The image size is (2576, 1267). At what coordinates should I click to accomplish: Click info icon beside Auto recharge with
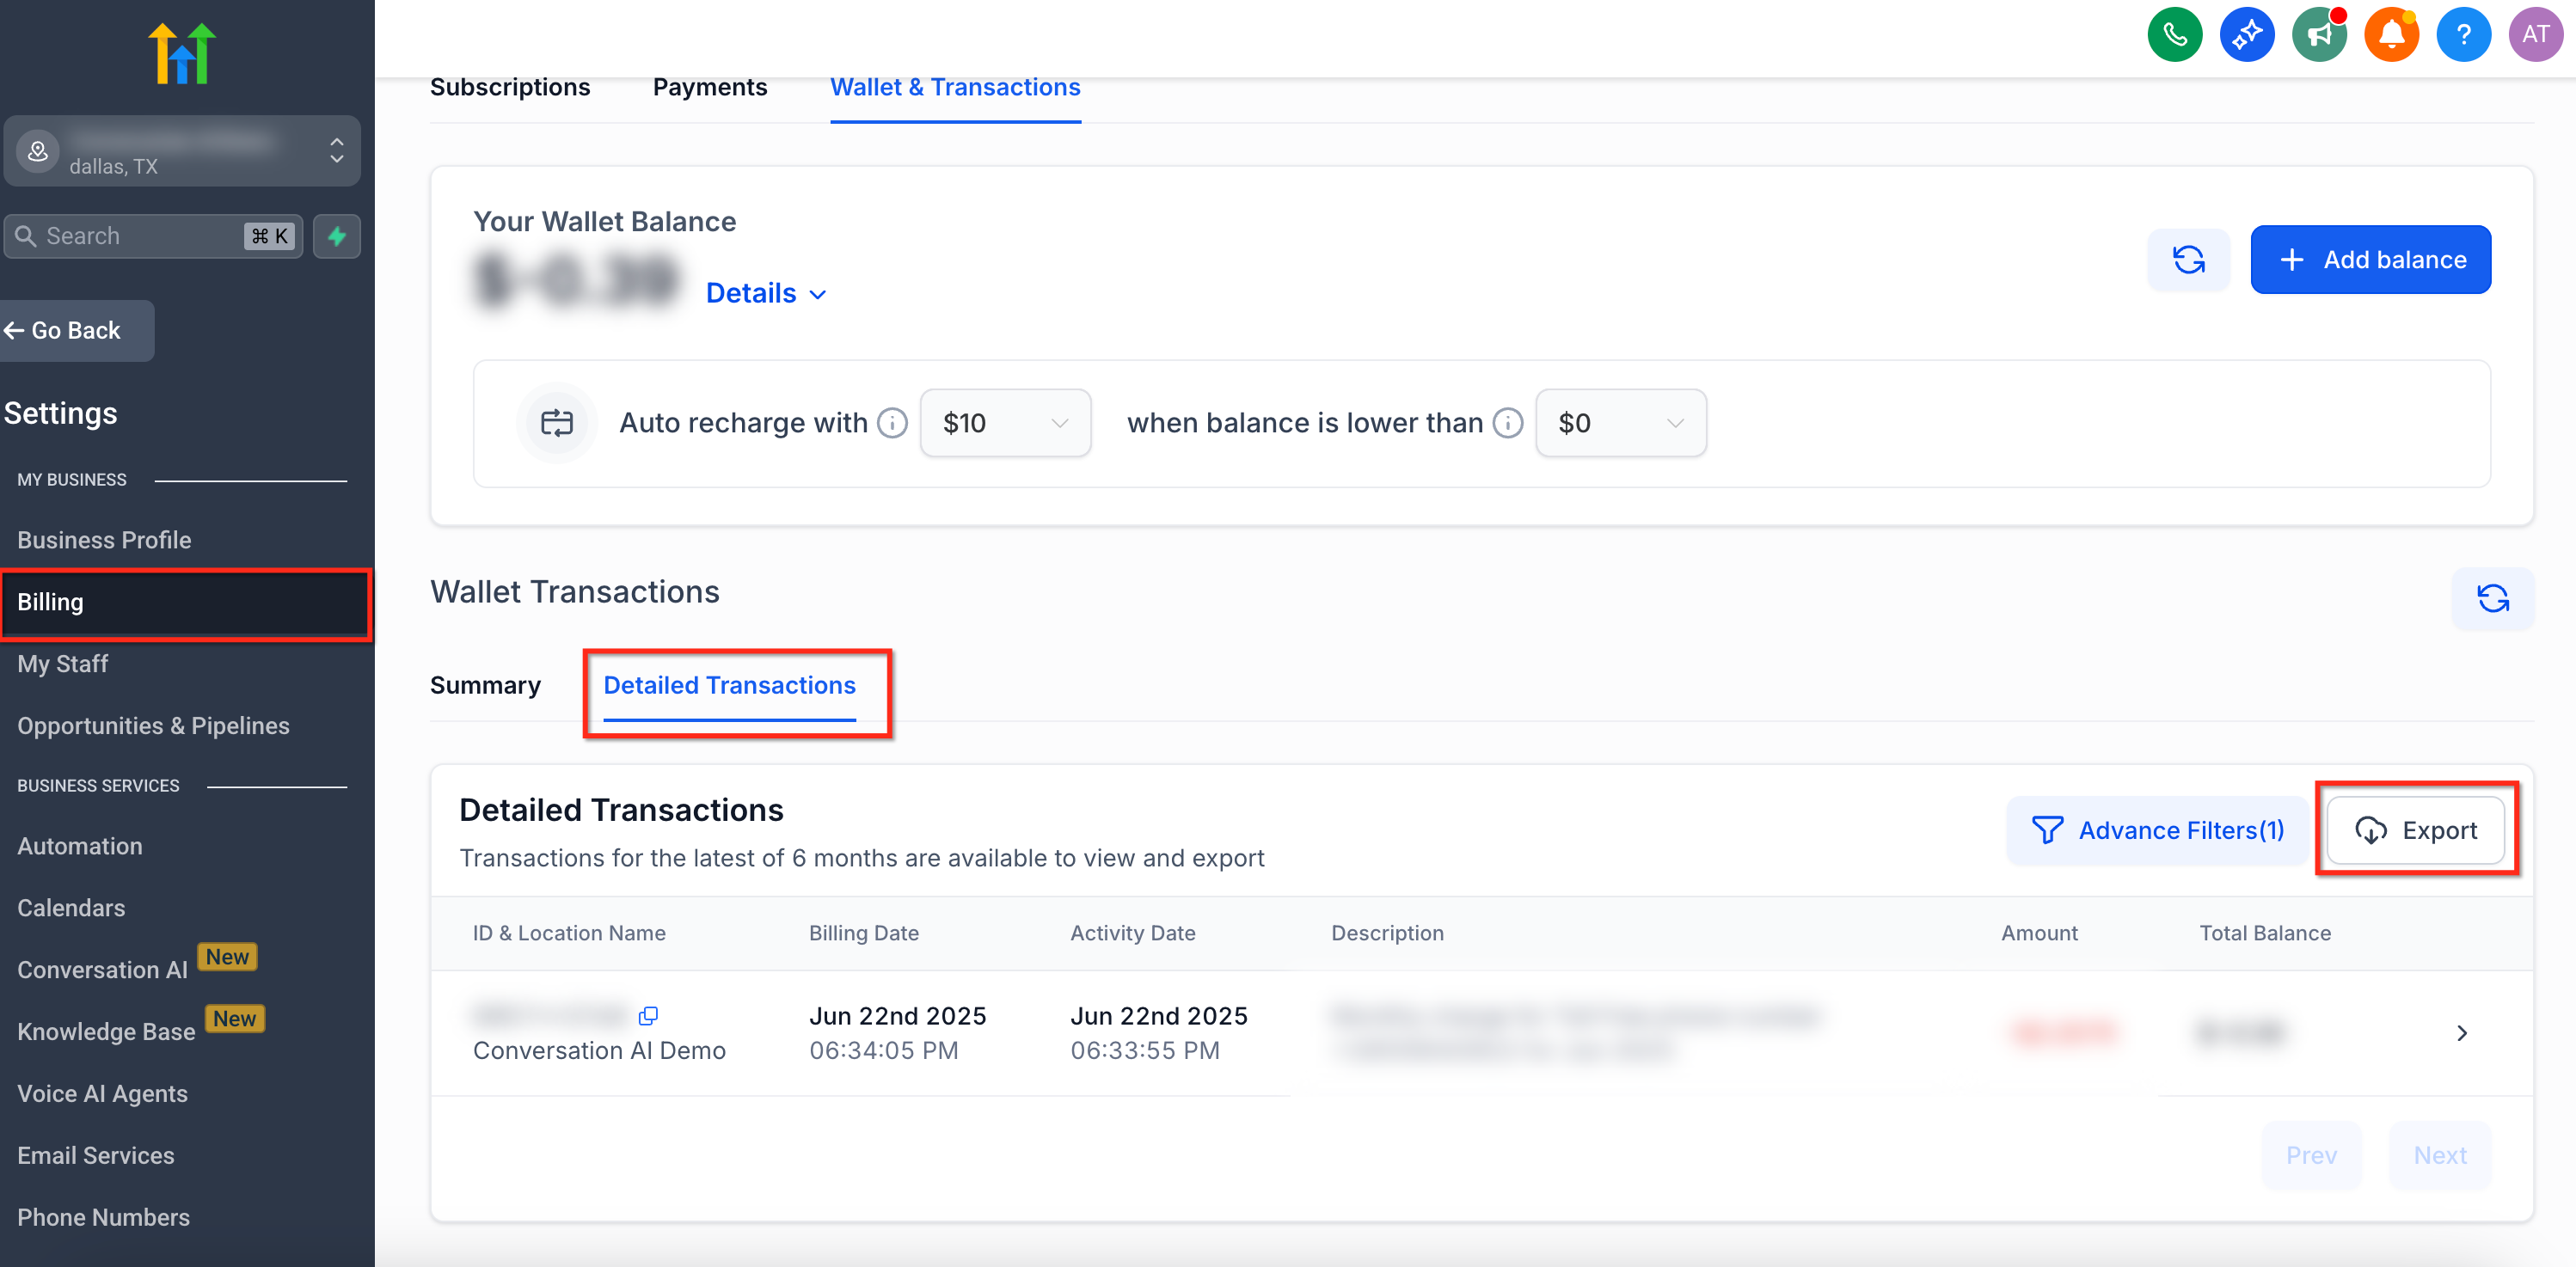click(892, 423)
